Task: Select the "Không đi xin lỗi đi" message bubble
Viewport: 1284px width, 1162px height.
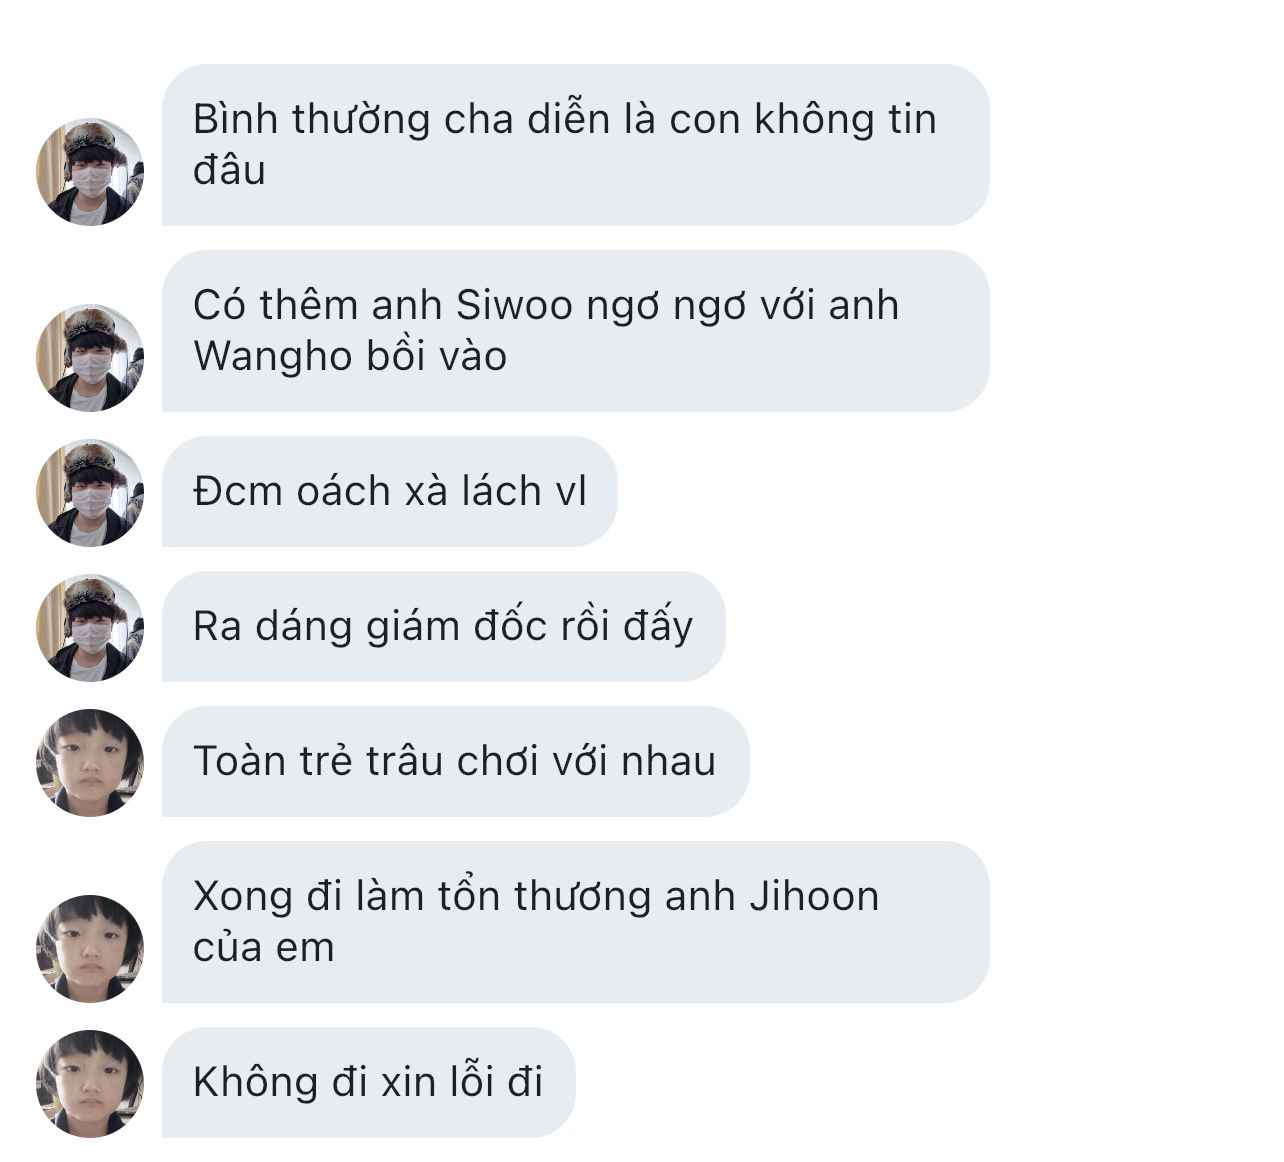Action: pyautogui.click(x=369, y=1083)
